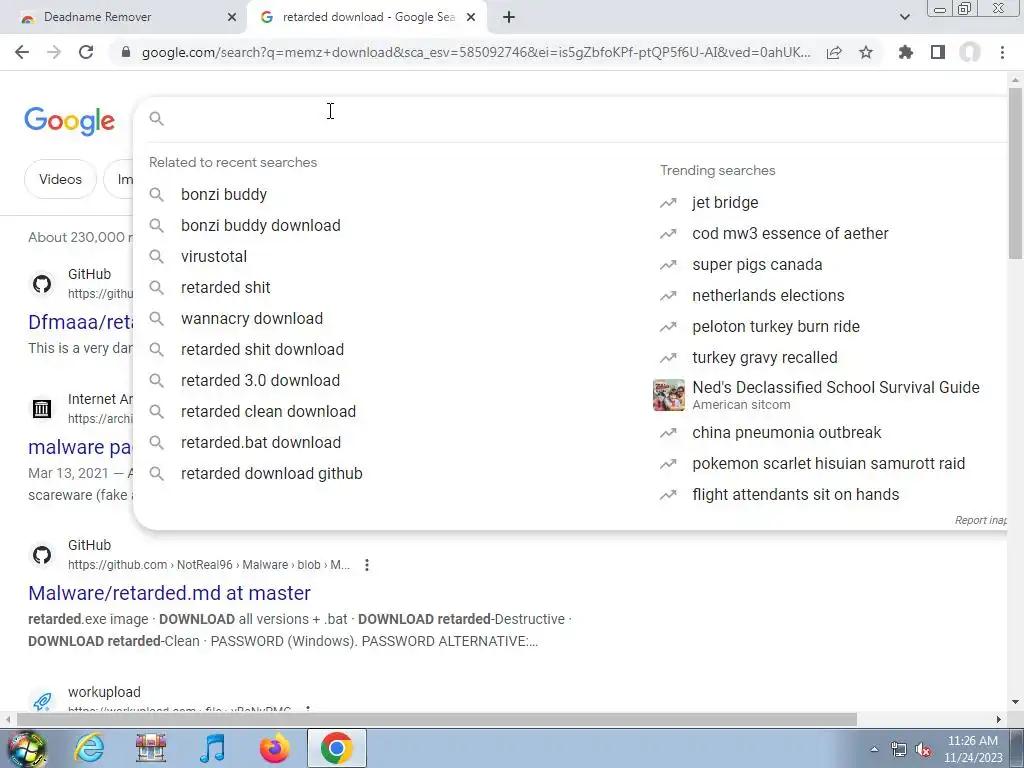Select trending 'netherlands elections'

768,296
